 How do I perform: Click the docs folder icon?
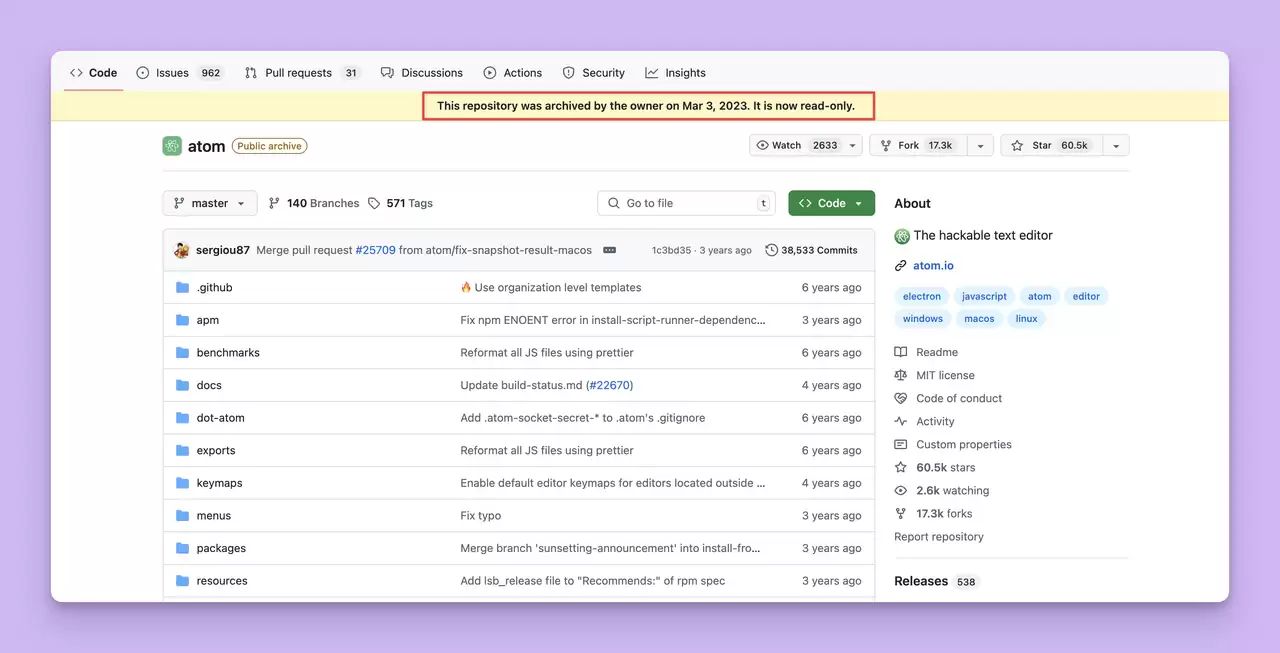pos(182,385)
